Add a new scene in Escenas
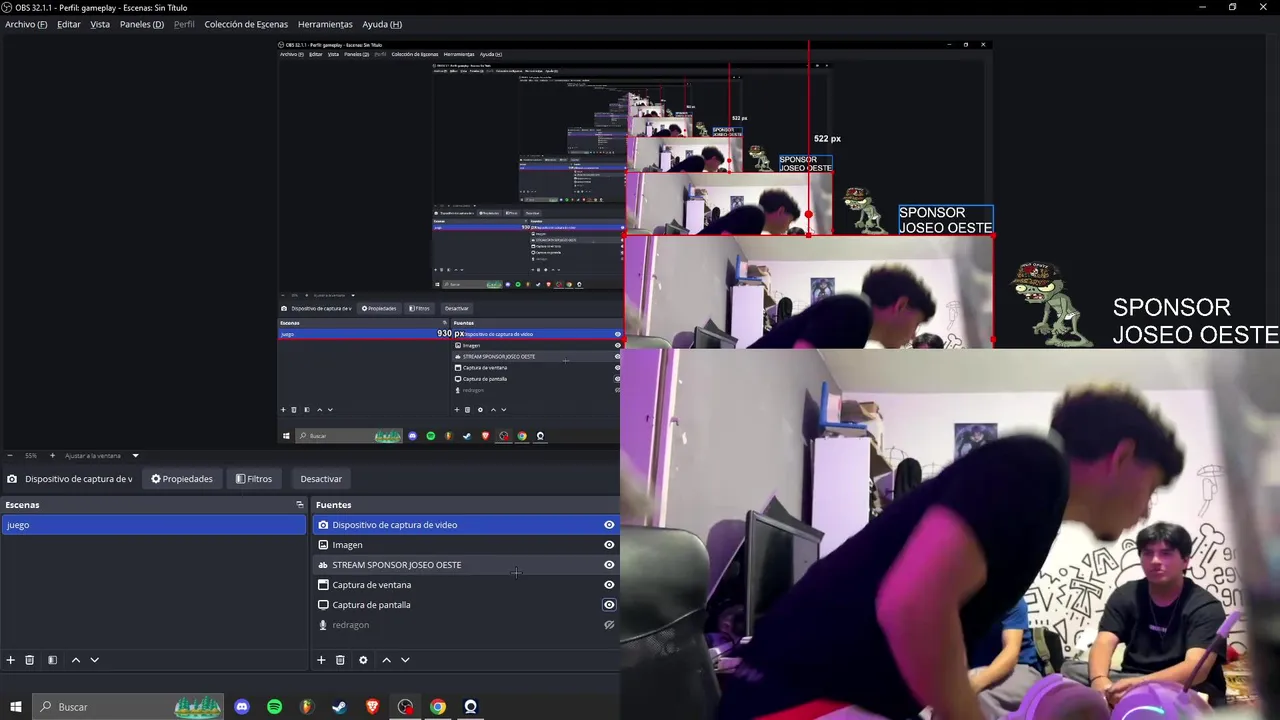Image resolution: width=1280 pixels, height=720 pixels. click(11, 660)
